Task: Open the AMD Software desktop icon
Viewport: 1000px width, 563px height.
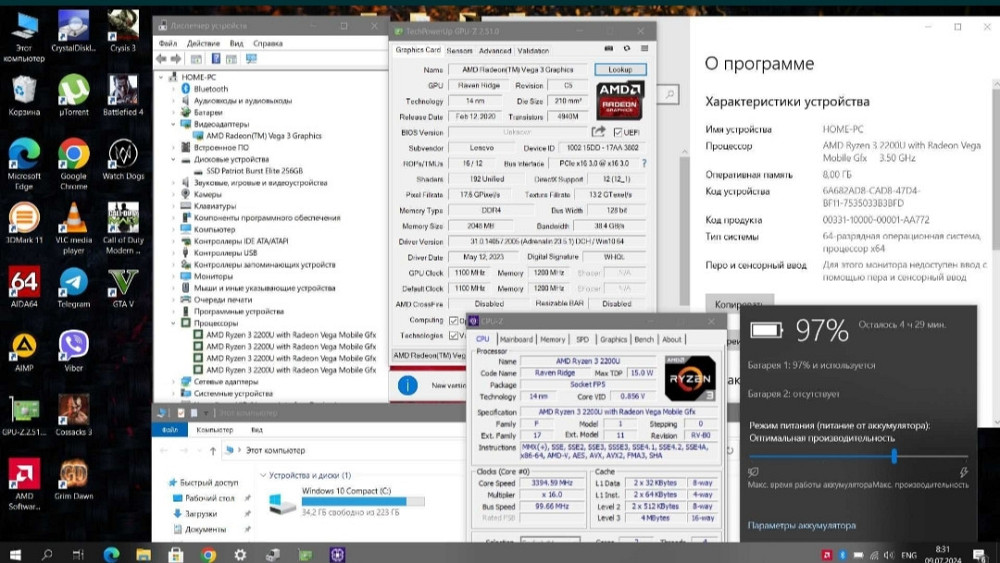Action: point(24,484)
